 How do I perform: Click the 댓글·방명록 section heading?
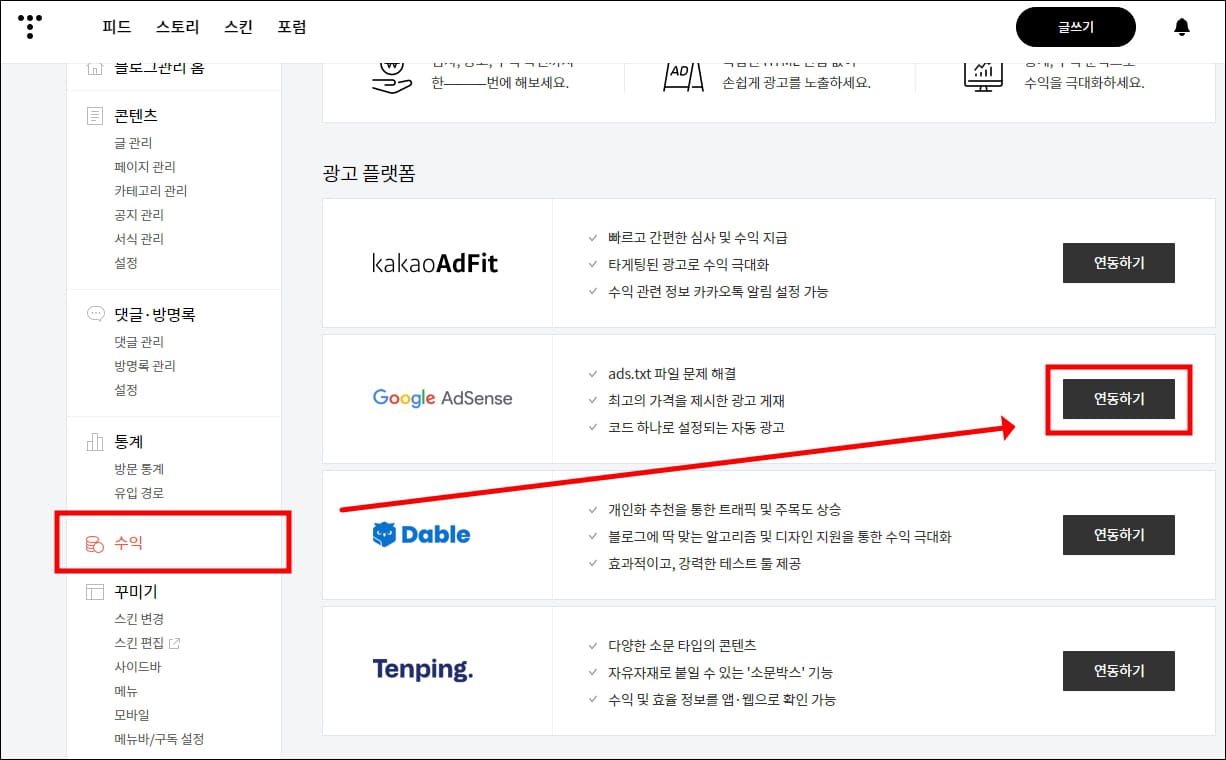pyautogui.click(x=154, y=314)
